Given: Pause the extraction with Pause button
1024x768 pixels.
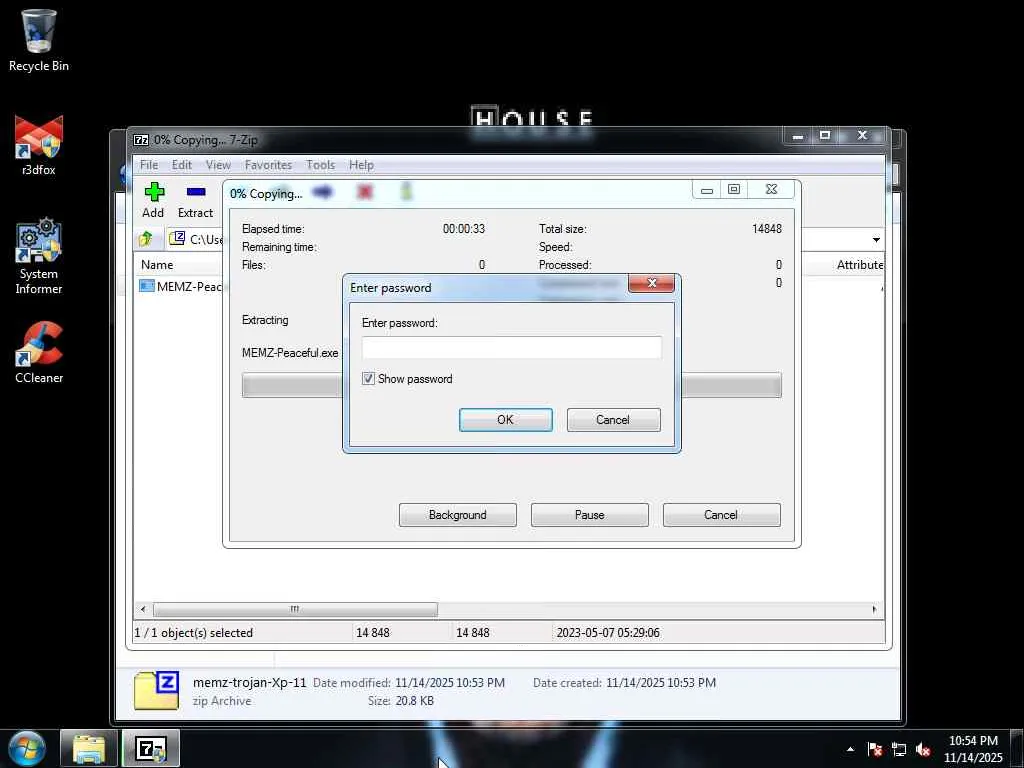Looking at the screenshot, I should (590, 515).
